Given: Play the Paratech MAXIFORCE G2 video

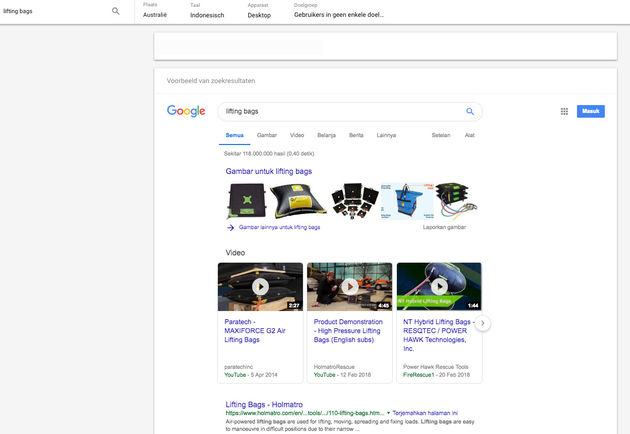Looking at the screenshot, I should pyautogui.click(x=260, y=287).
